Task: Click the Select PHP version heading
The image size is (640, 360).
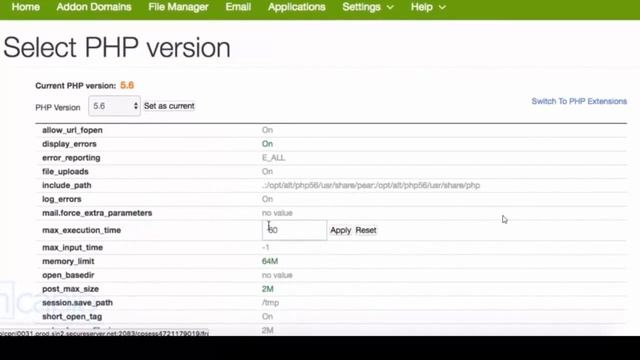Action: (117, 48)
